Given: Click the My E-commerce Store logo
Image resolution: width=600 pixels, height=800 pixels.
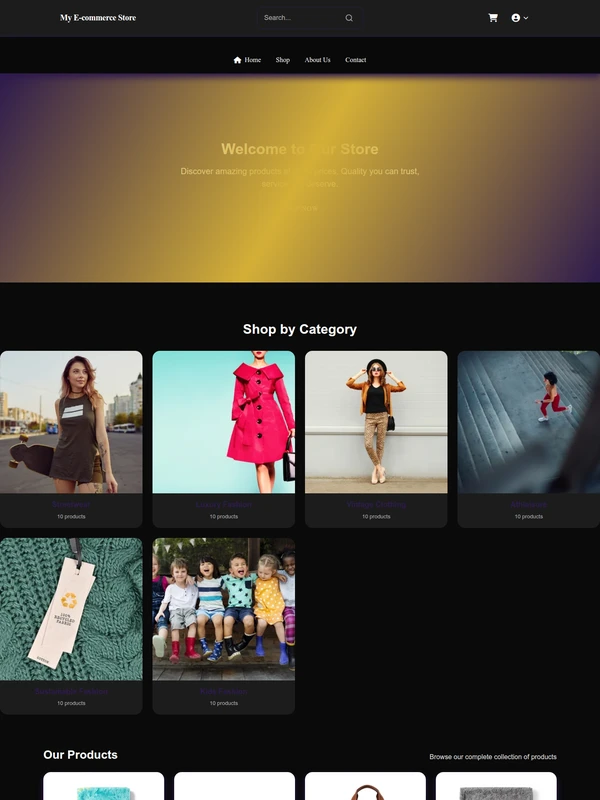Looking at the screenshot, I should point(98,18).
